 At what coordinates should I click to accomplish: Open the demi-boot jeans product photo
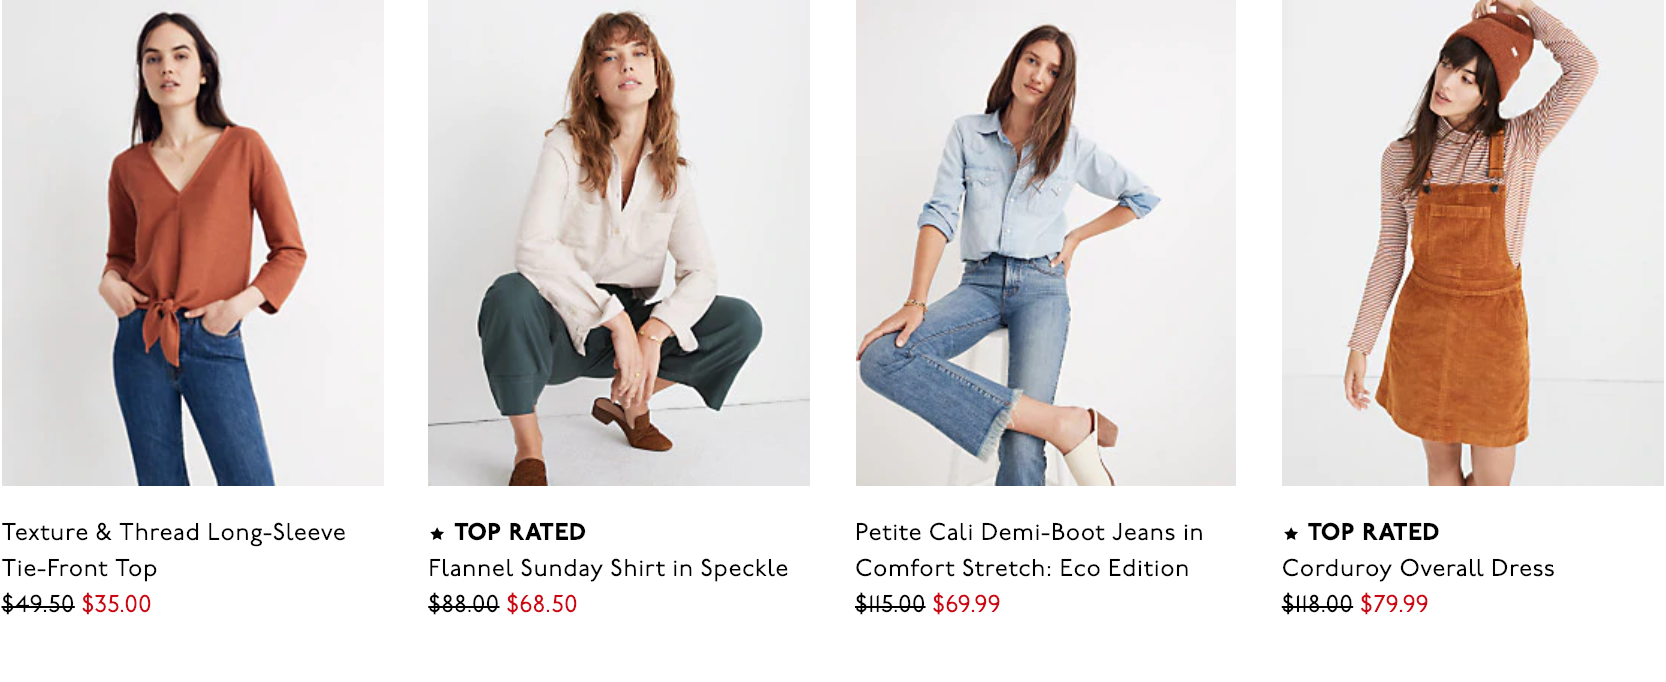tap(1046, 243)
